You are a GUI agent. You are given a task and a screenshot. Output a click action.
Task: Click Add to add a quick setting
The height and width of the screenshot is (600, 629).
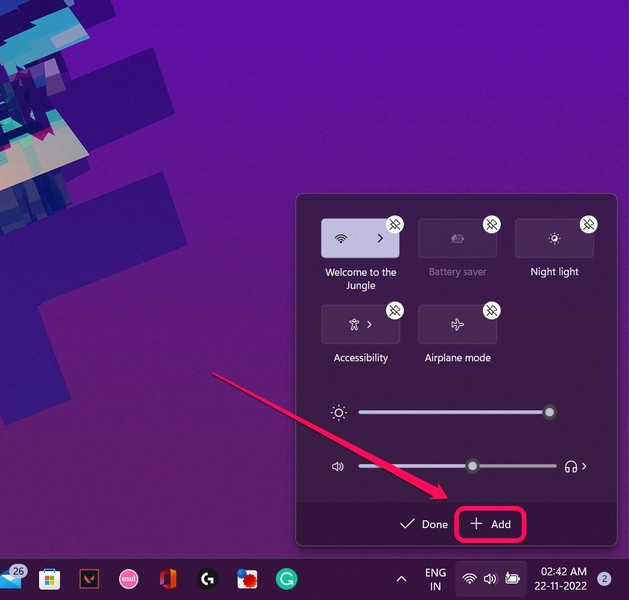490,524
